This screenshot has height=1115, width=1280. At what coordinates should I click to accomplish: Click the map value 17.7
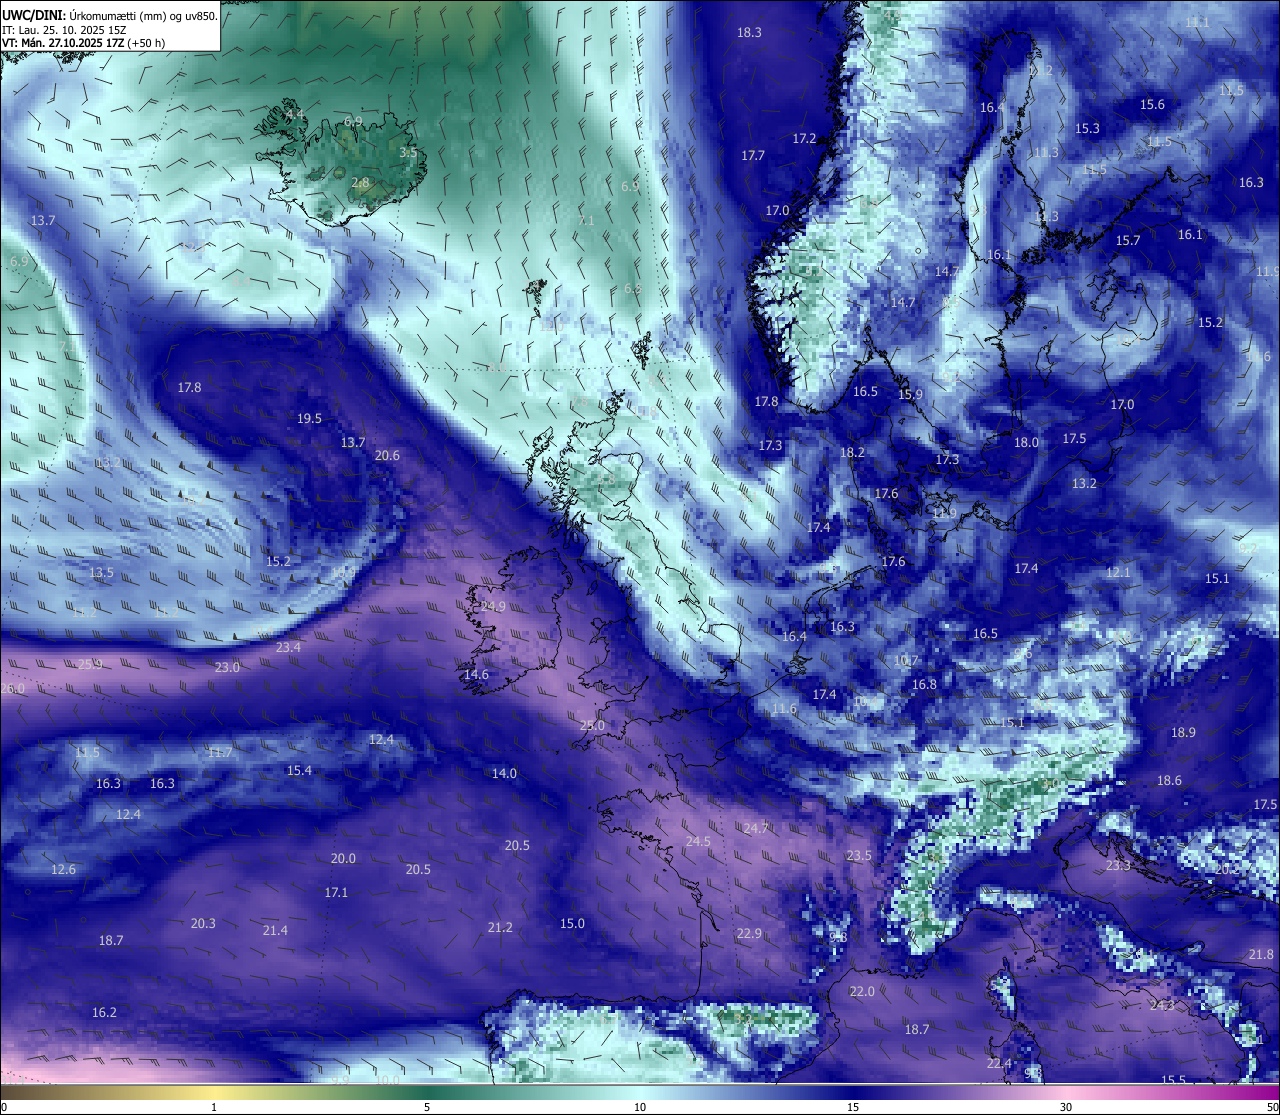coord(753,156)
